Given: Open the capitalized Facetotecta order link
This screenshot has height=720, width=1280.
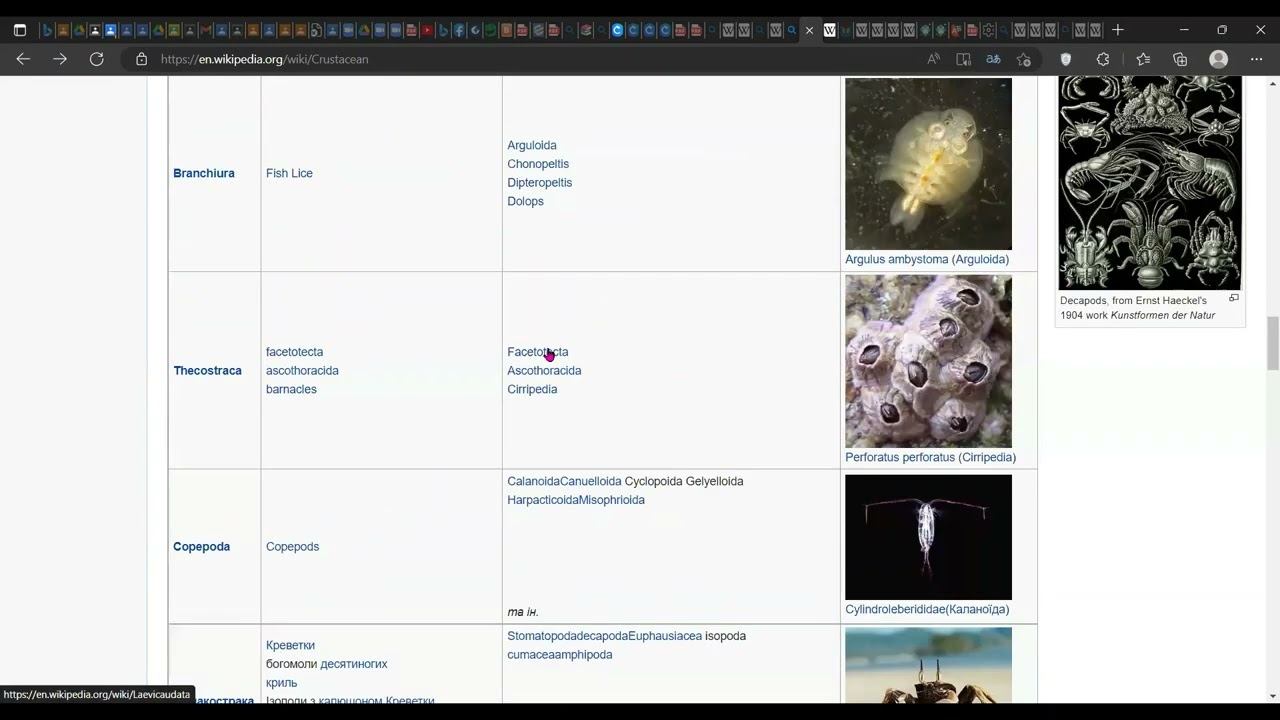Looking at the screenshot, I should tap(537, 352).
